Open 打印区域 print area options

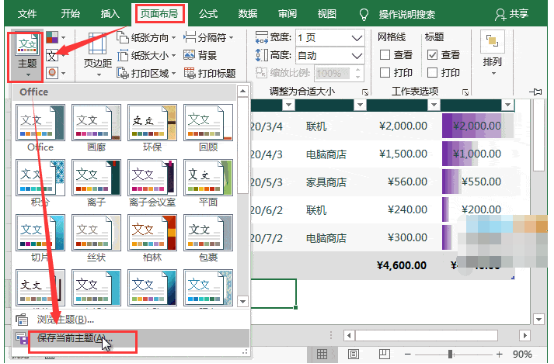coord(146,74)
